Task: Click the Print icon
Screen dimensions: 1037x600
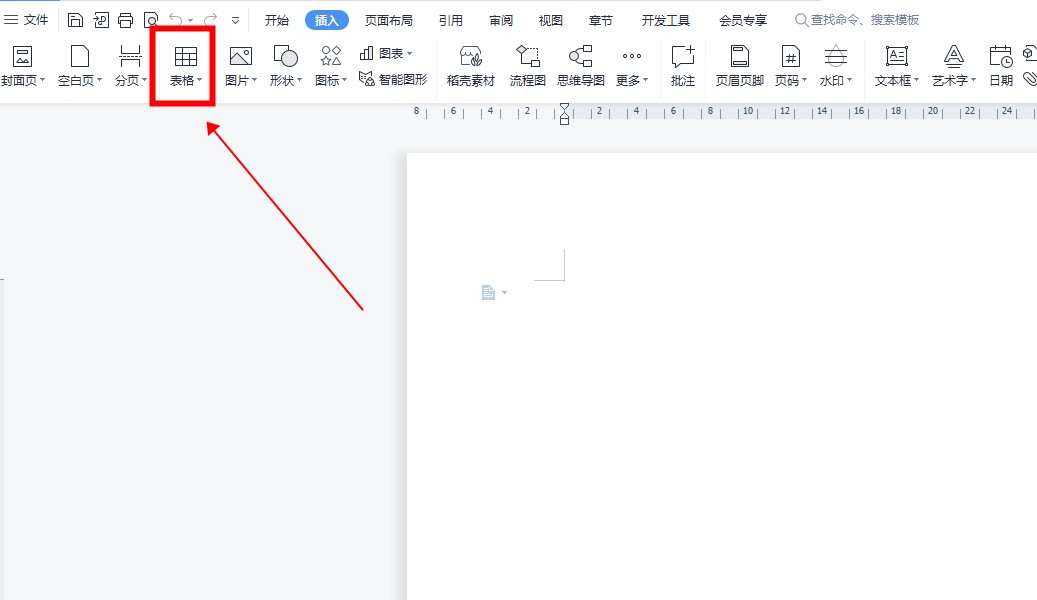Action: click(x=125, y=20)
